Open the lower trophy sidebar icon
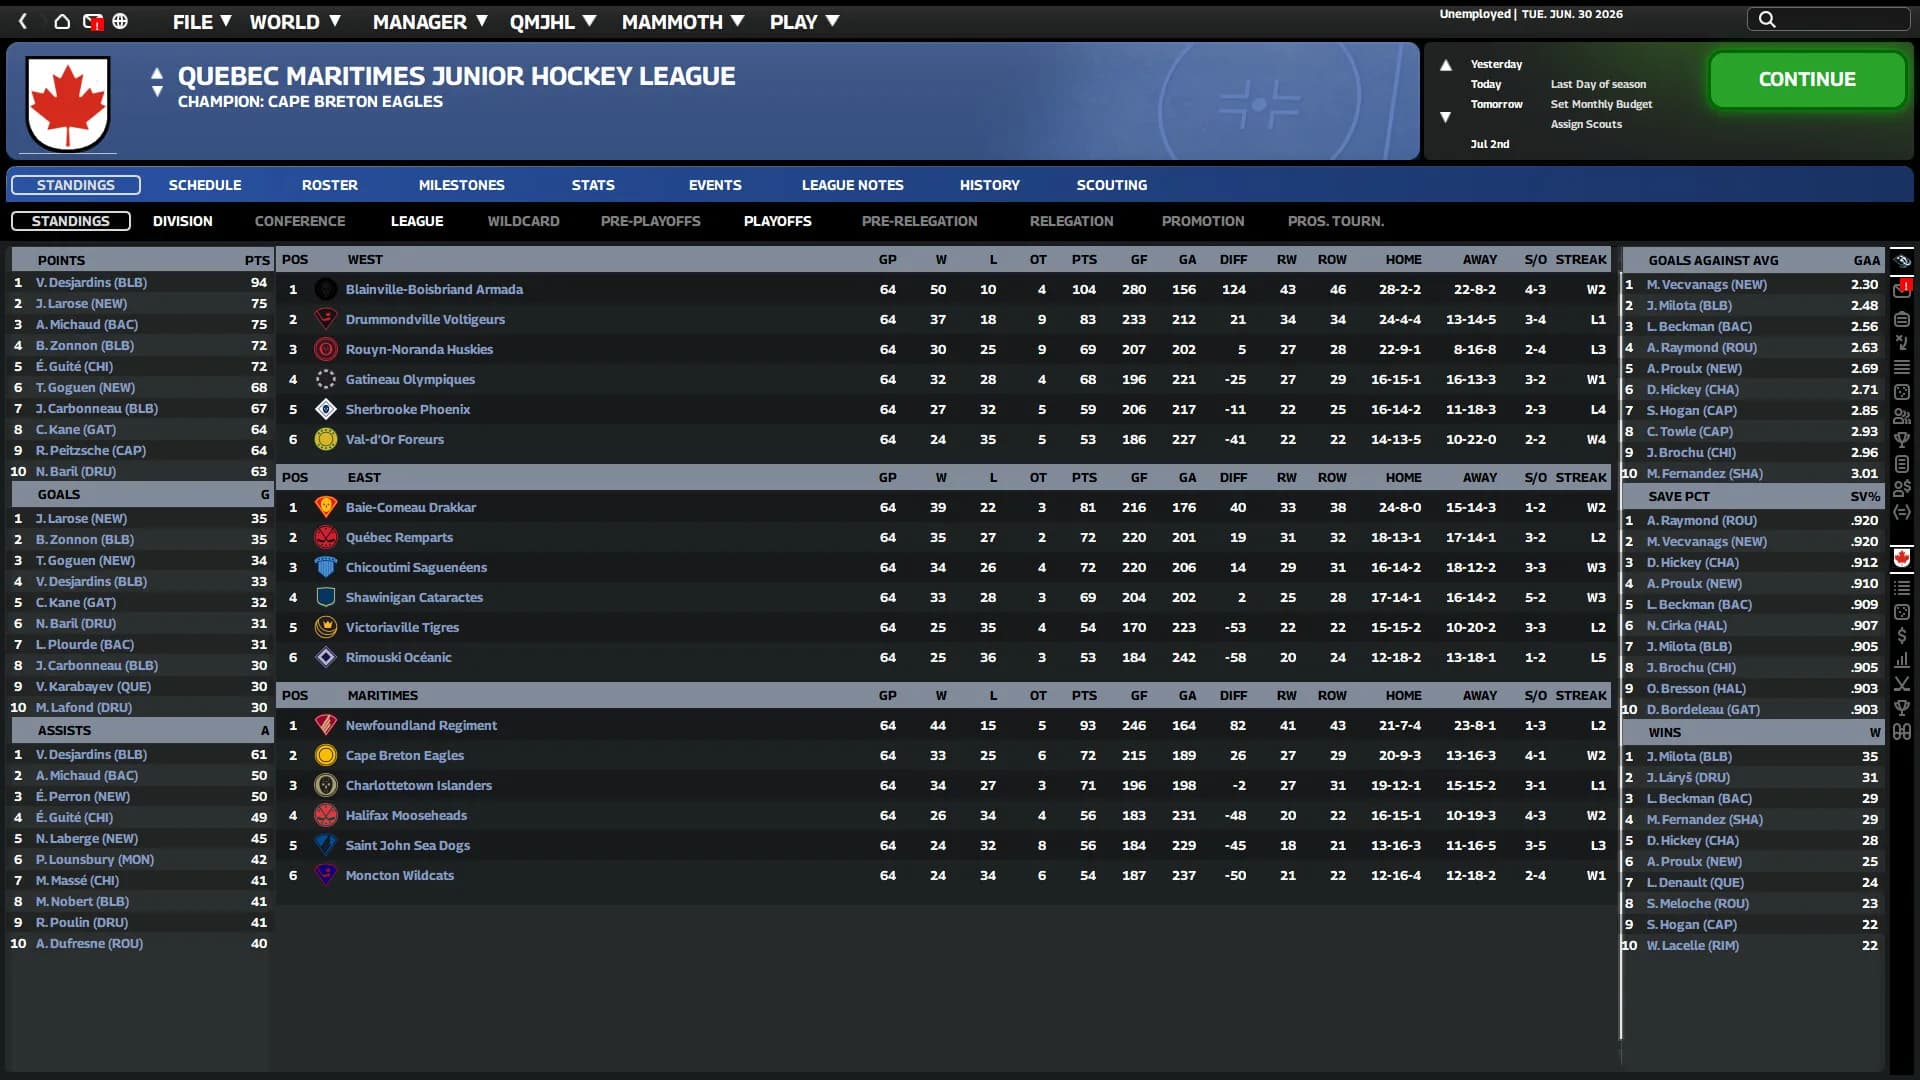 click(x=1902, y=708)
